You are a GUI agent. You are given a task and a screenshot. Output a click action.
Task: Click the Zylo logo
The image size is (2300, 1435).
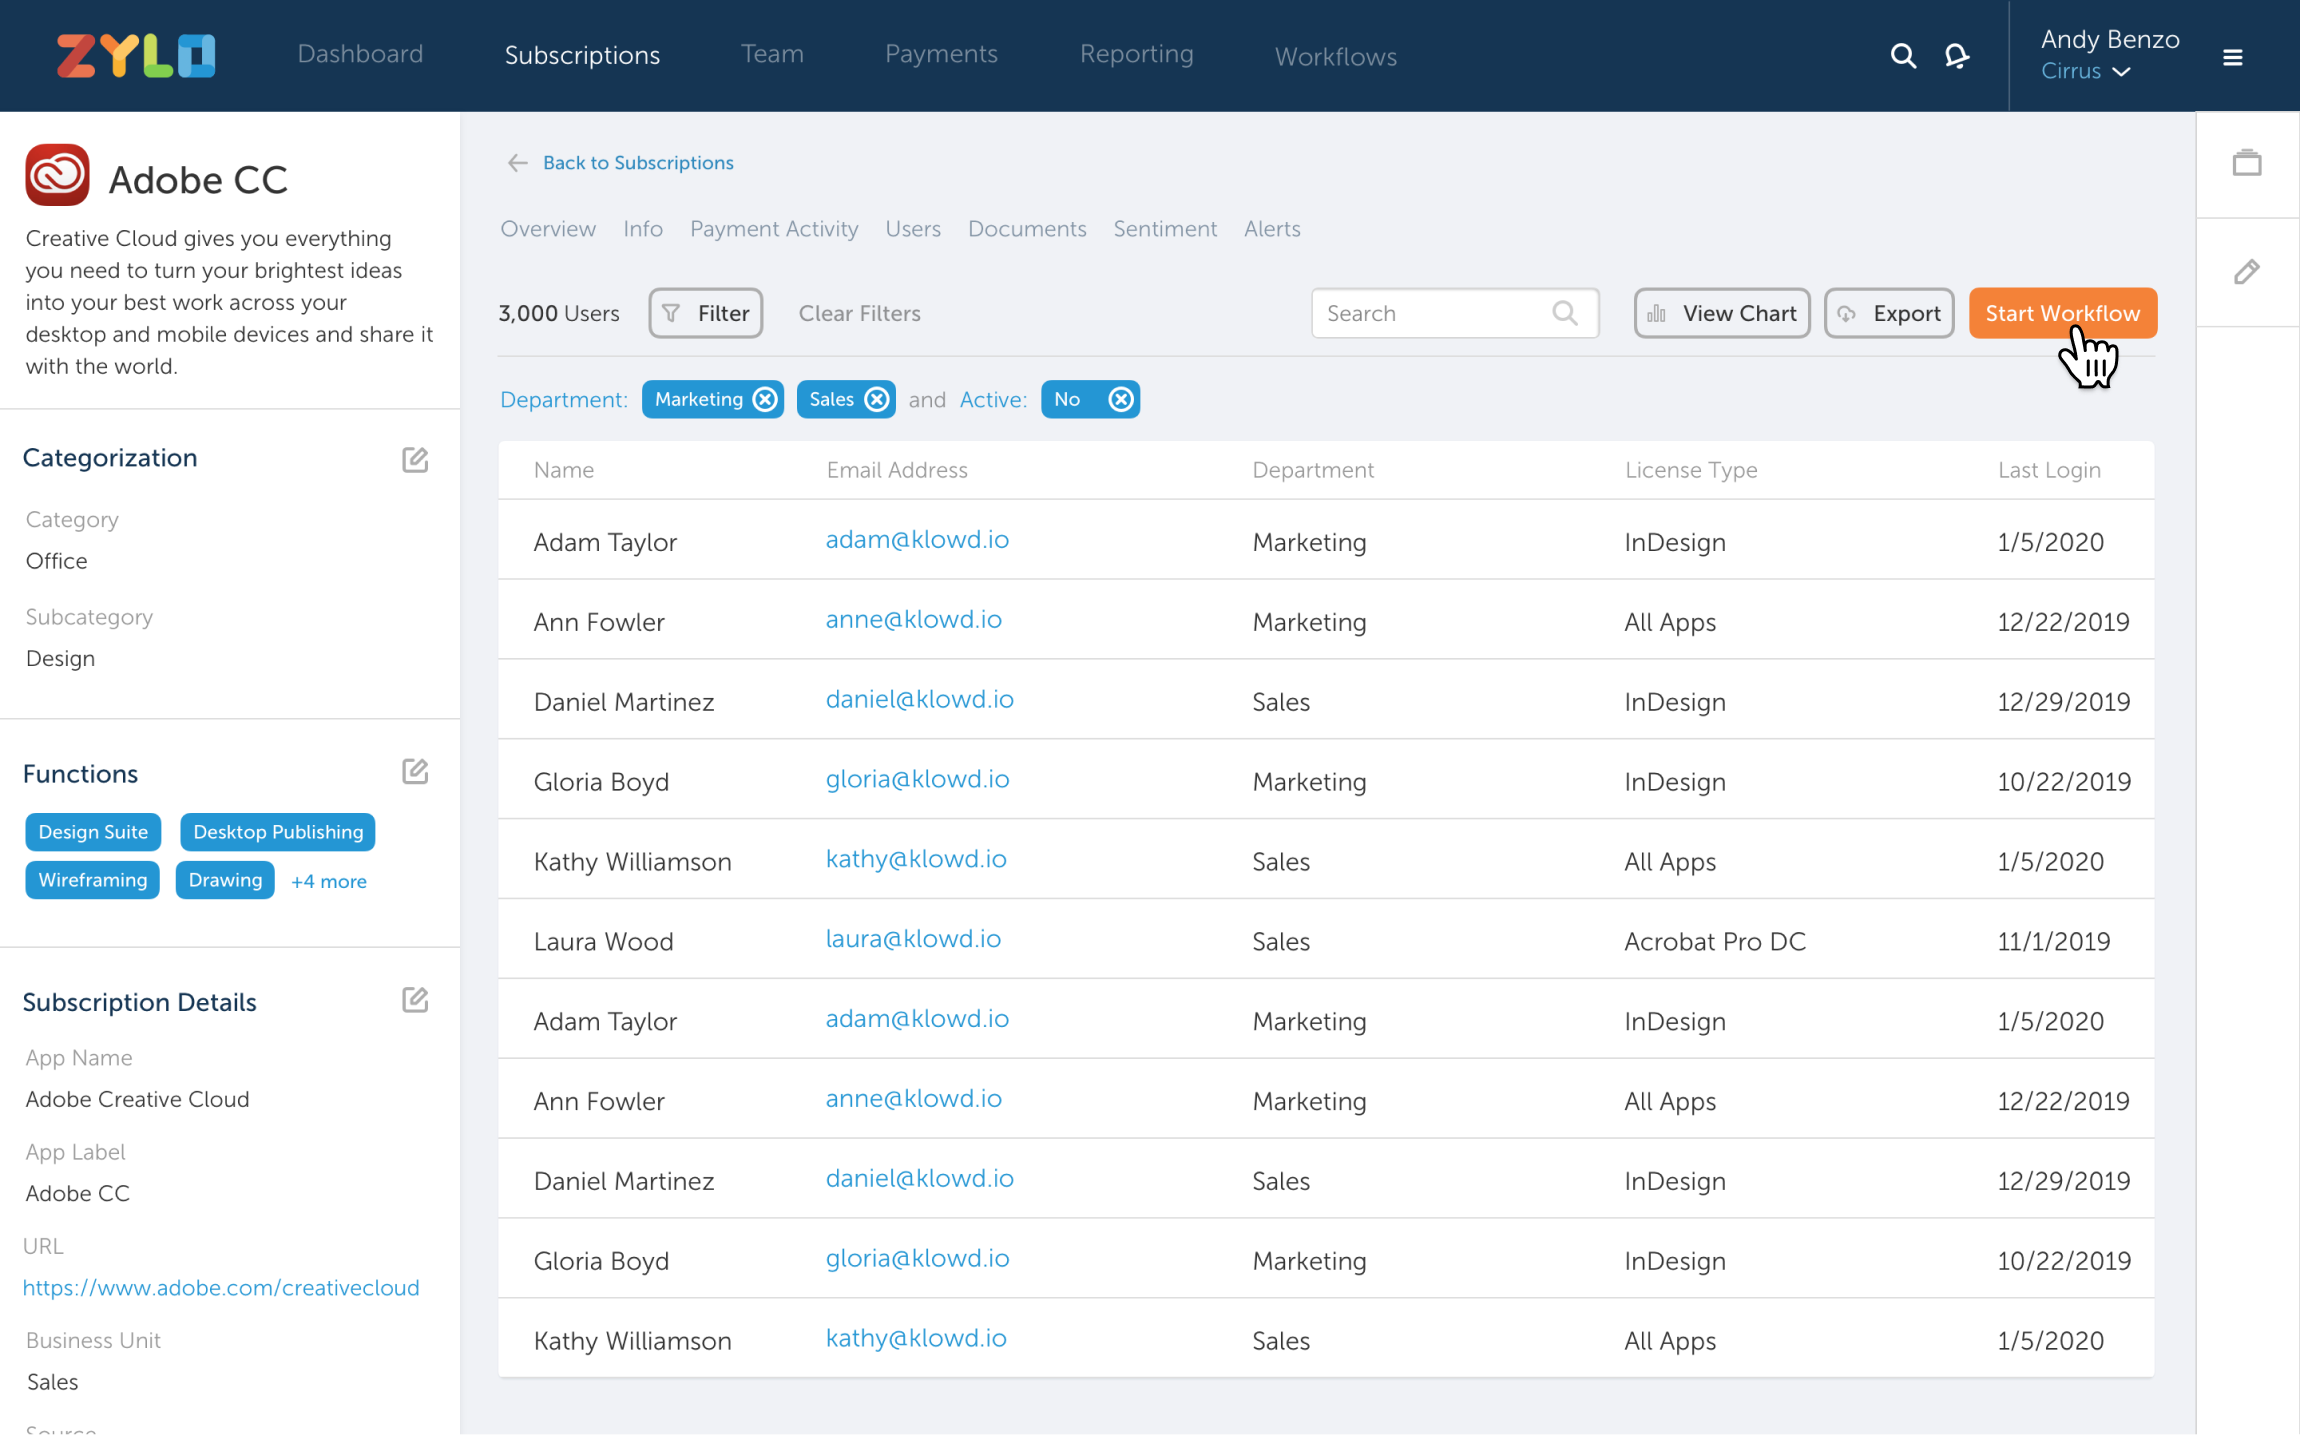[x=136, y=55]
